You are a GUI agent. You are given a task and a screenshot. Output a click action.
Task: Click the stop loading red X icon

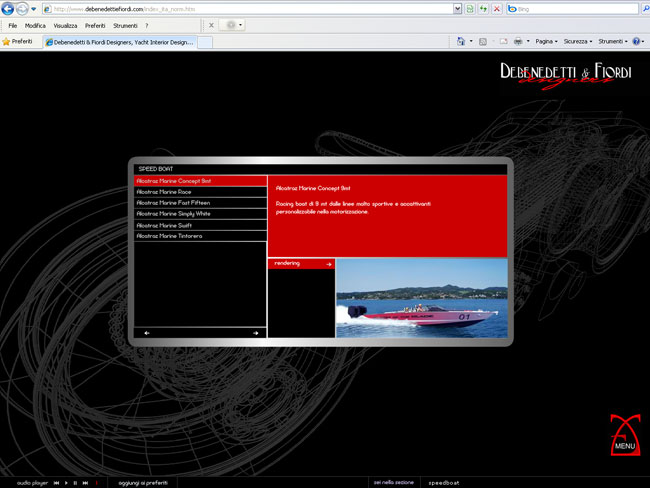point(496,9)
